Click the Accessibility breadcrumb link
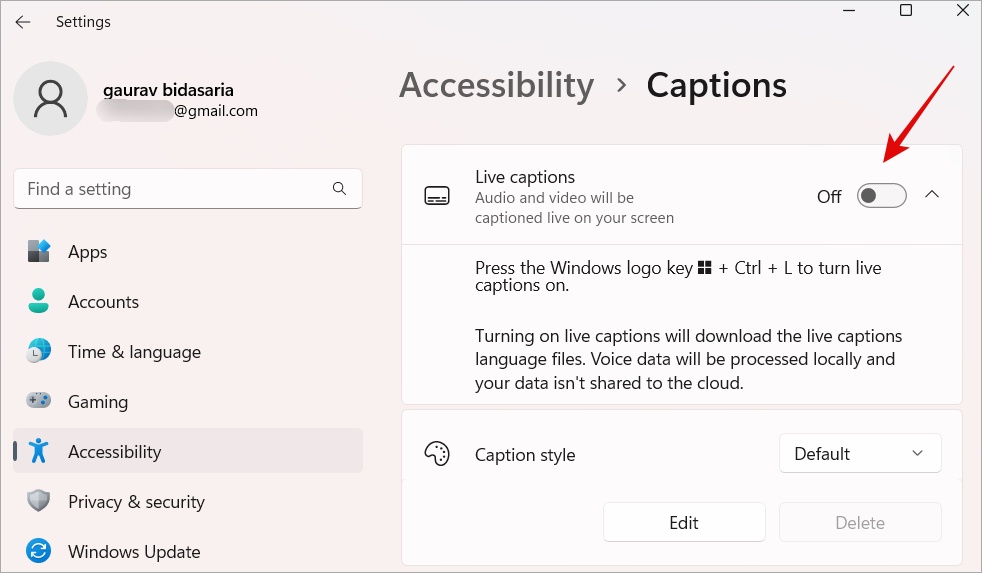 [497, 85]
